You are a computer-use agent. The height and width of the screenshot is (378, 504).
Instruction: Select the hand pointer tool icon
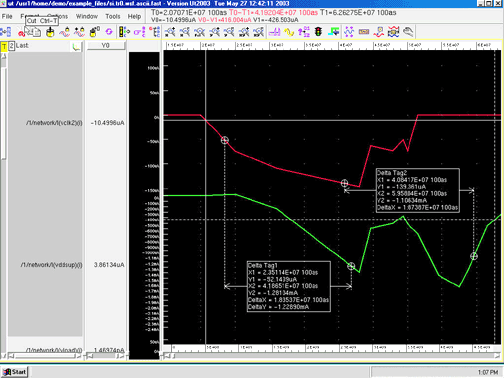[x=408, y=32]
